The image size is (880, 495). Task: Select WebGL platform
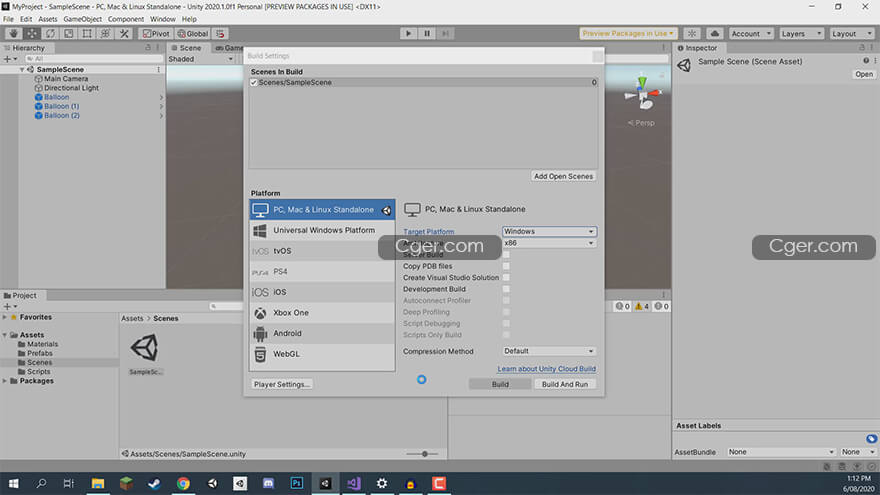[322, 354]
